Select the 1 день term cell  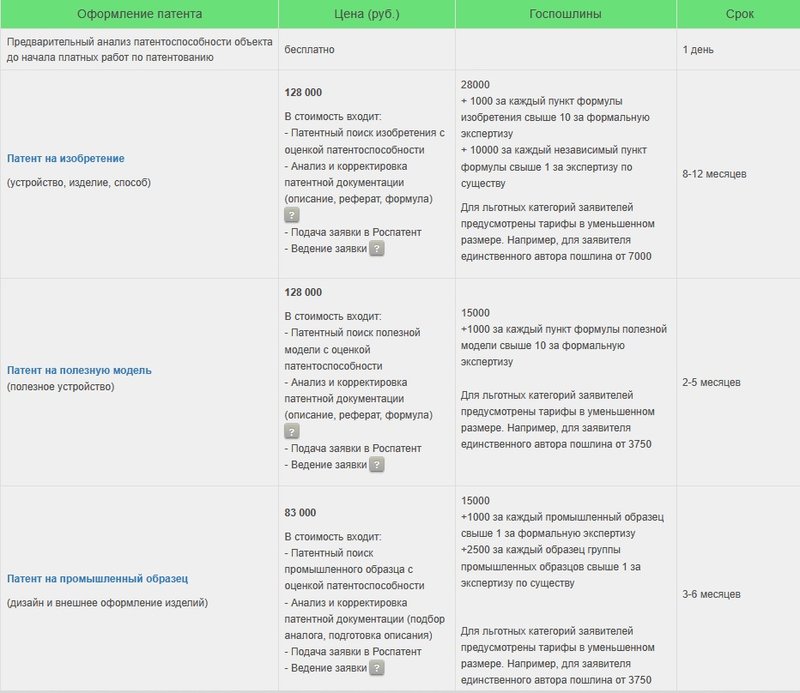tap(698, 49)
